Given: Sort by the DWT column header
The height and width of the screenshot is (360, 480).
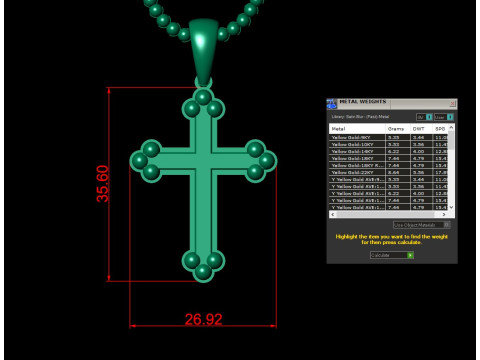Looking at the screenshot, I should [421, 129].
